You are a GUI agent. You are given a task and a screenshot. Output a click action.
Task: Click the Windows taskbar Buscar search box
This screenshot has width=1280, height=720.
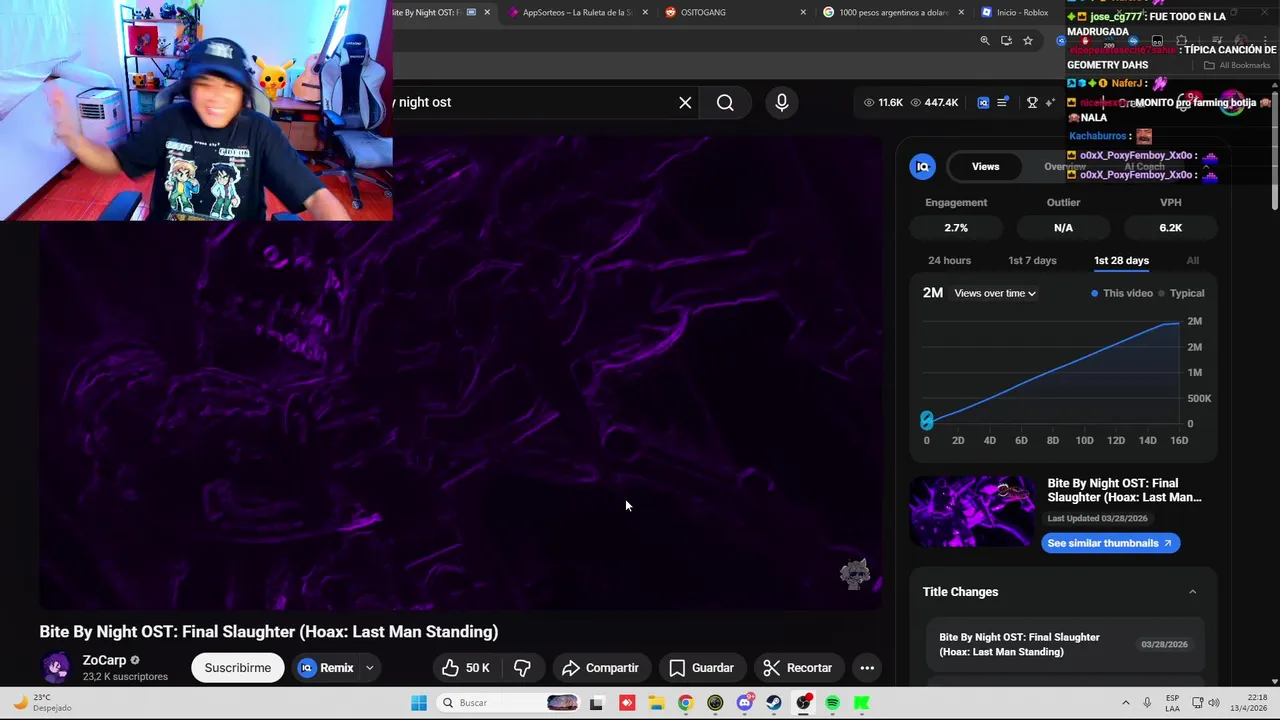[510, 703]
